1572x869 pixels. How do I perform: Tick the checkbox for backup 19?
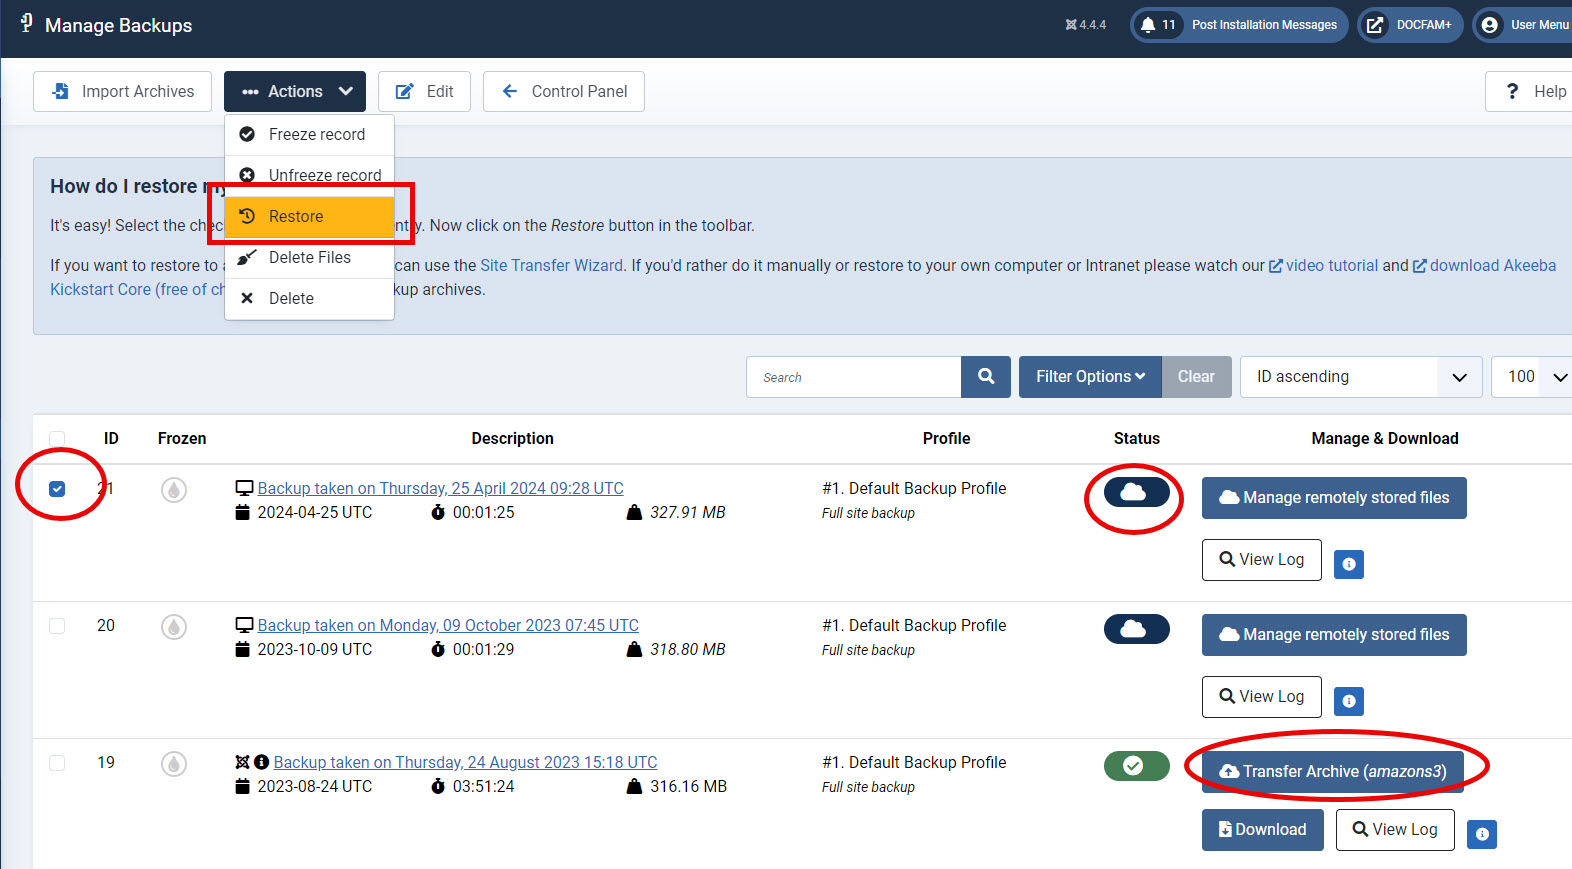pyautogui.click(x=57, y=763)
